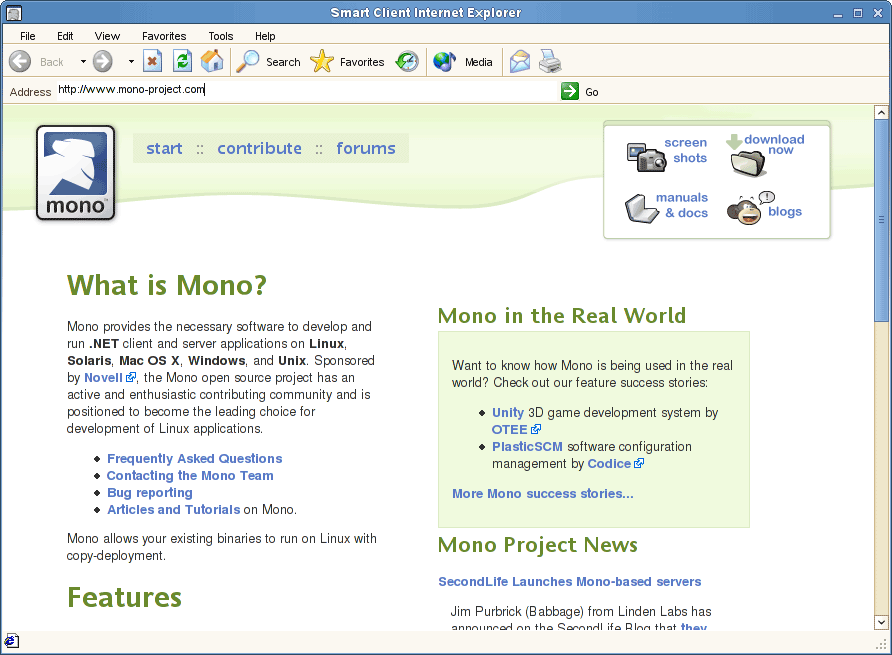Click the Forward arrow button

tap(103, 61)
